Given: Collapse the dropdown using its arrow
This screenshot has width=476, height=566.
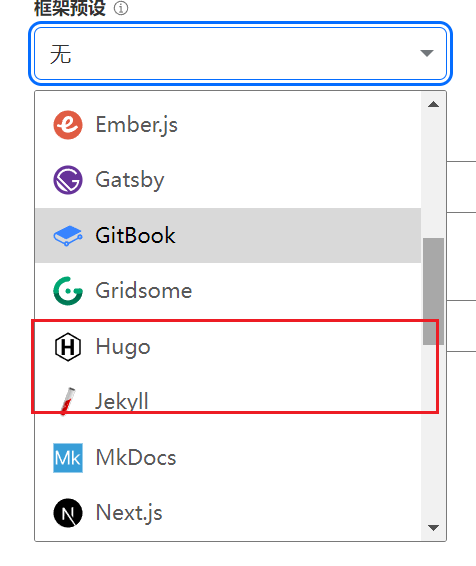Looking at the screenshot, I should [x=427, y=53].
